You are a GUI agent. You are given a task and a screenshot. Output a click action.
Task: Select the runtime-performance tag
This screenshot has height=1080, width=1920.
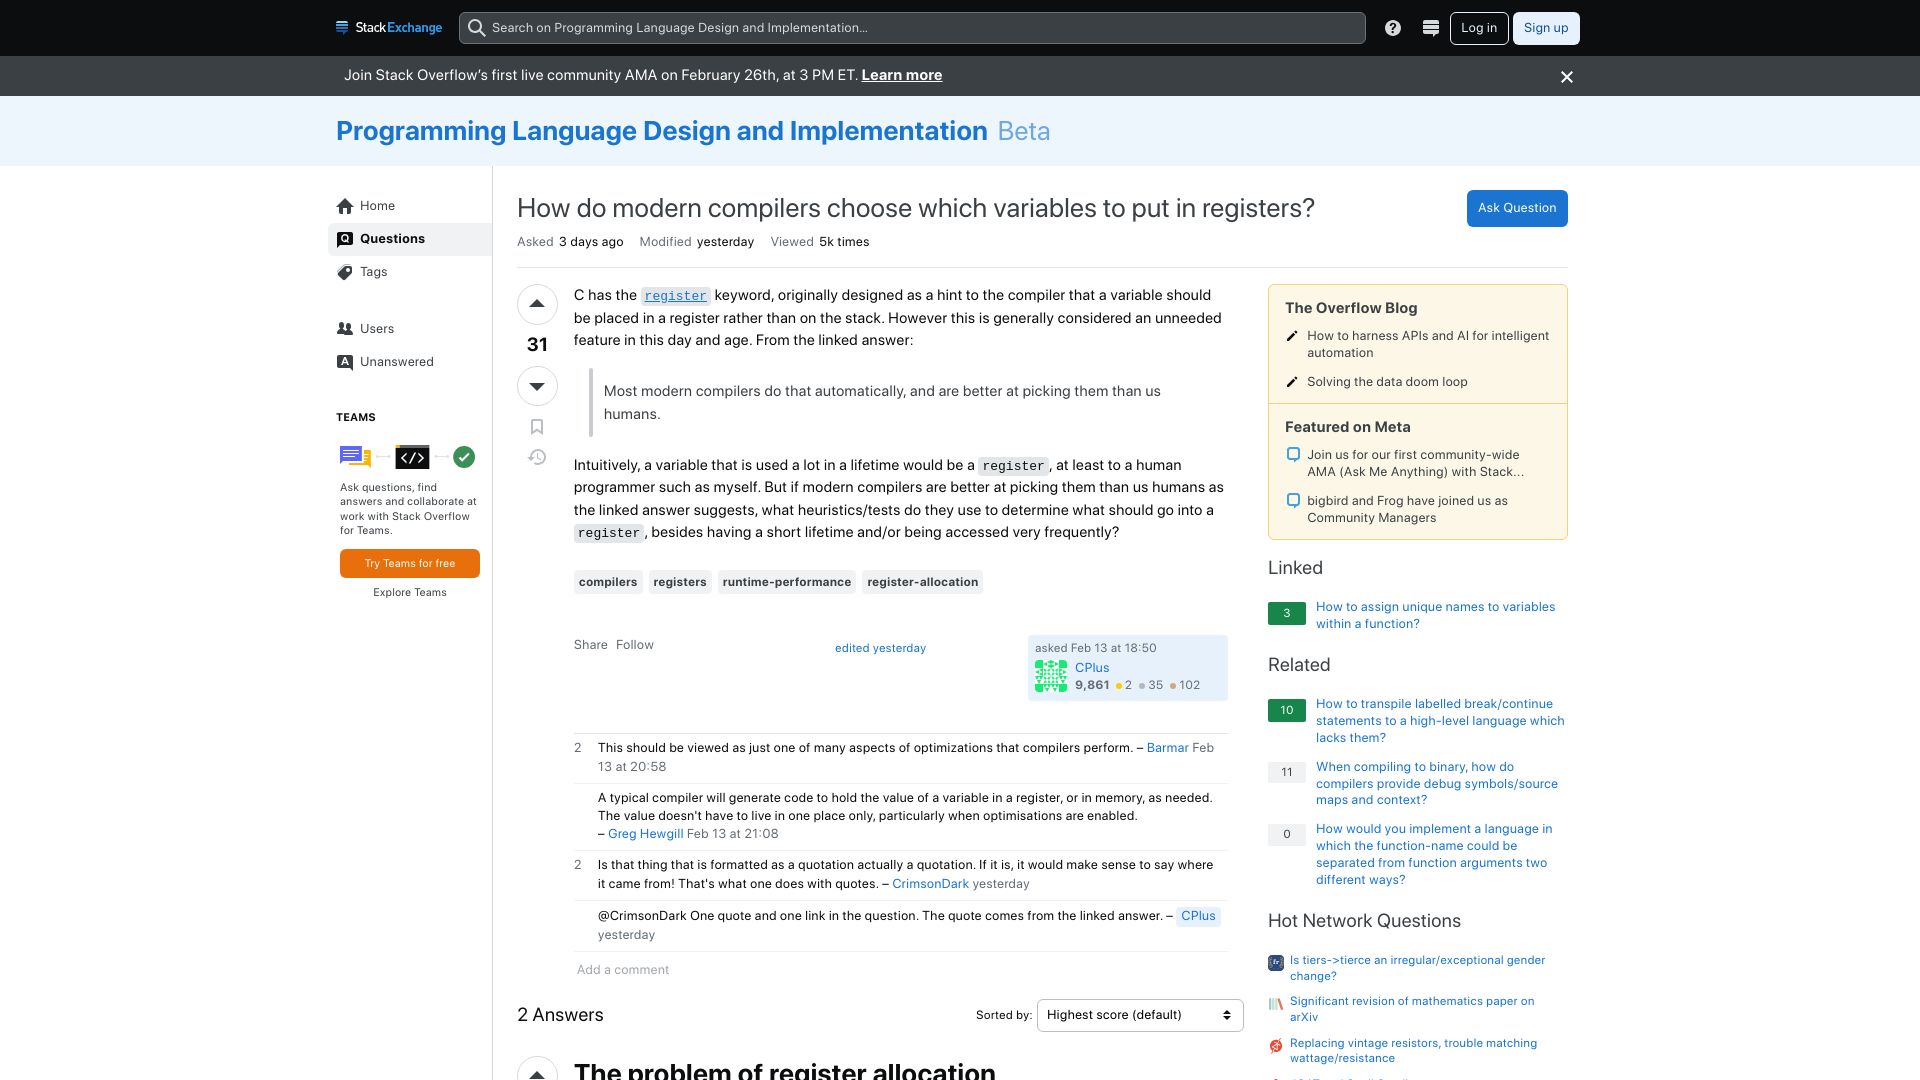(x=787, y=582)
